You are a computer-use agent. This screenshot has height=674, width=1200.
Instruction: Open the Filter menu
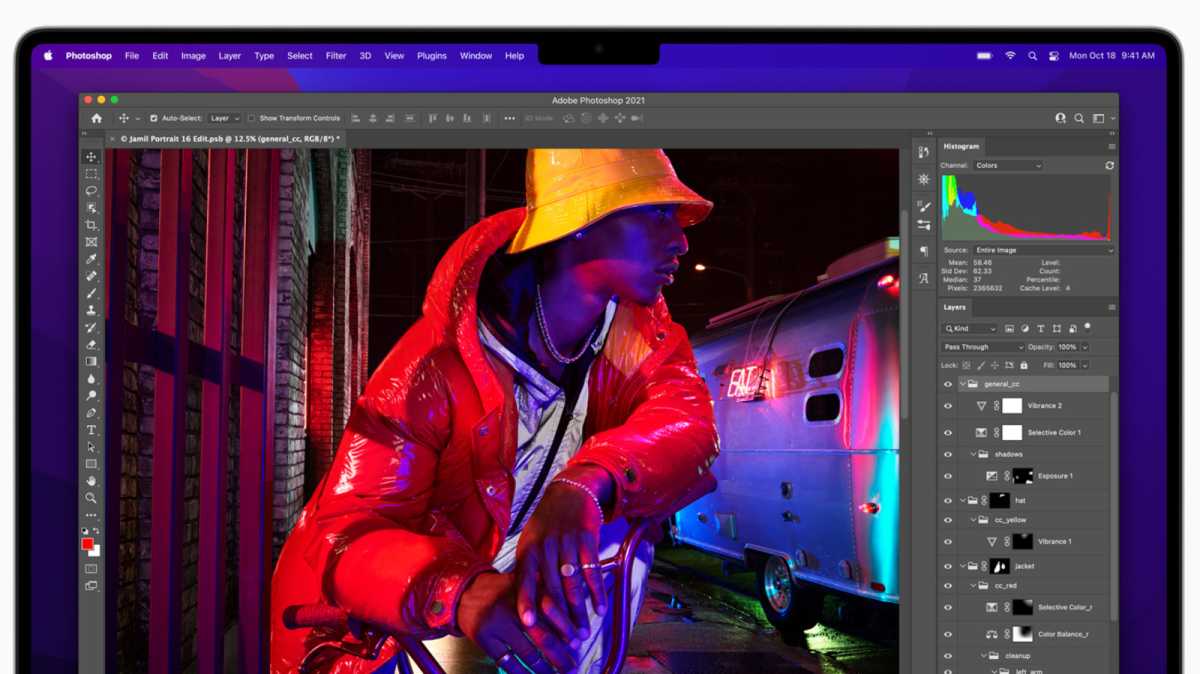[x=335, y=56]
